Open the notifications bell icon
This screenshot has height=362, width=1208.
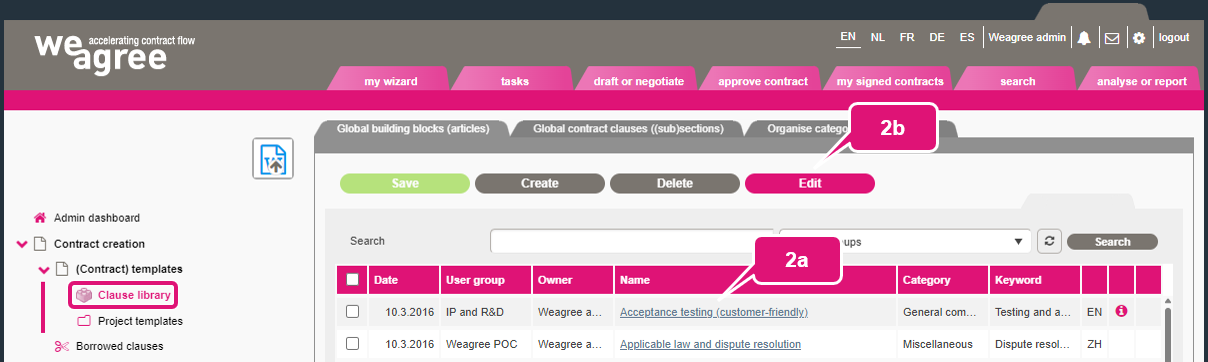pos(1084,38)
